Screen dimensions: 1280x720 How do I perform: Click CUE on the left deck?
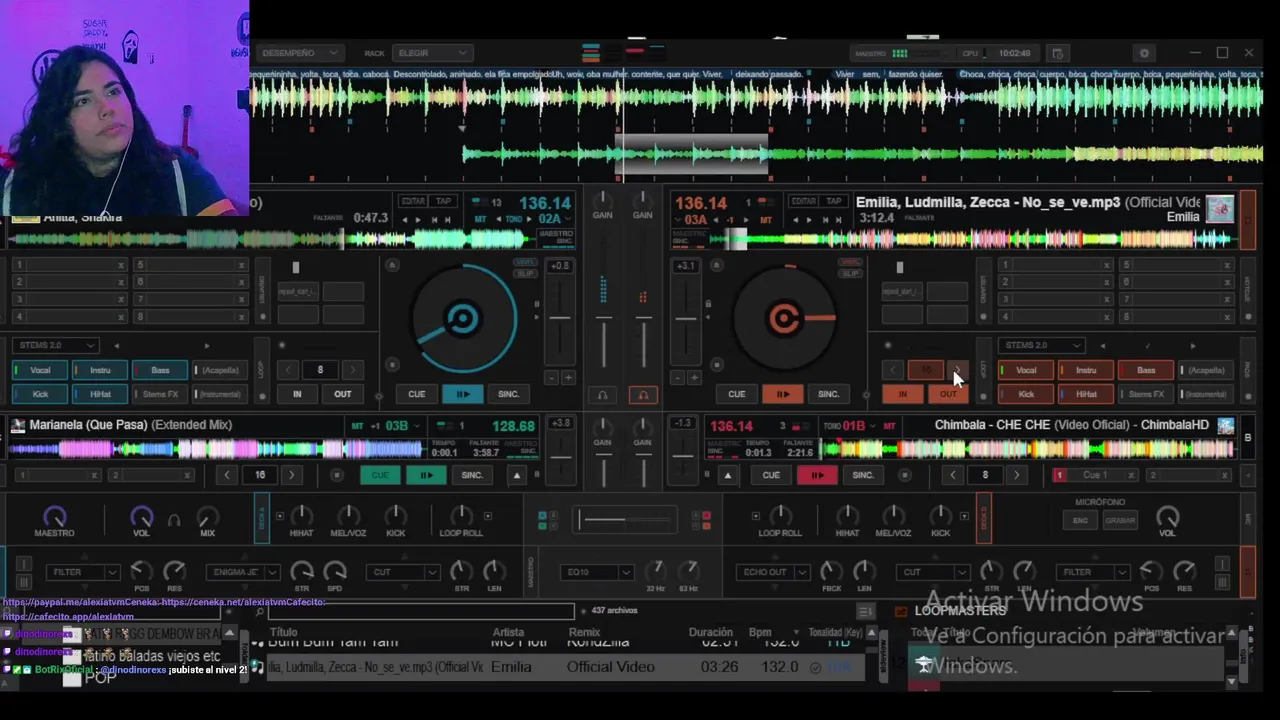click(x=417, y=394)
